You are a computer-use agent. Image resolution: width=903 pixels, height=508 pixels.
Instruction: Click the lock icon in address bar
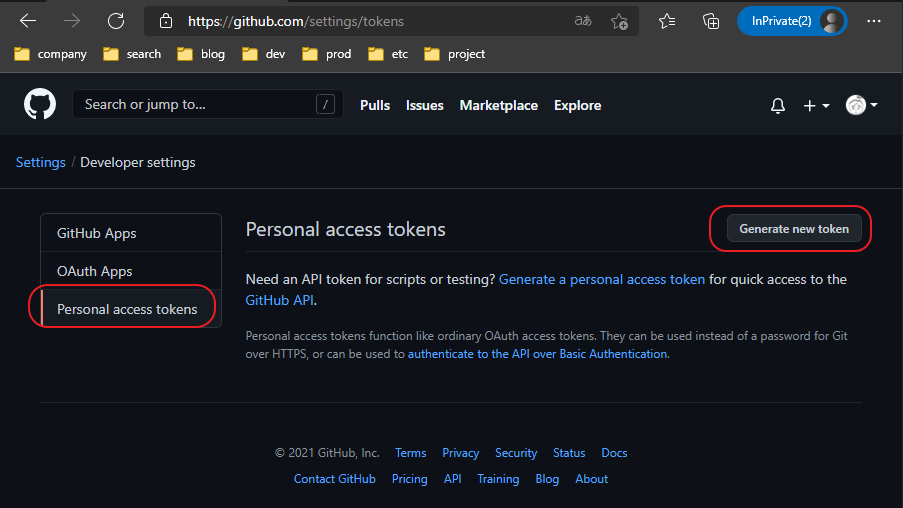tap(166, 21)
